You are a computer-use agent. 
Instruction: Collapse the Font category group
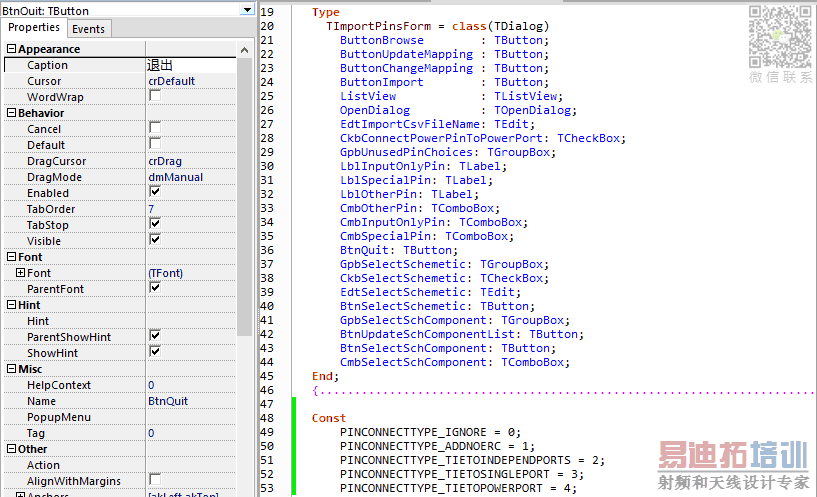point(11,256)
